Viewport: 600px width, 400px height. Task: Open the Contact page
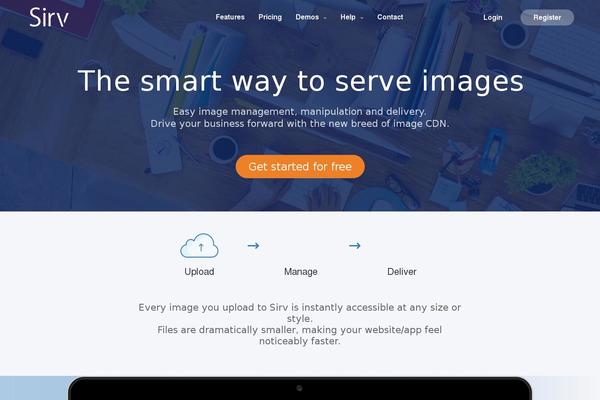(390, 17)
